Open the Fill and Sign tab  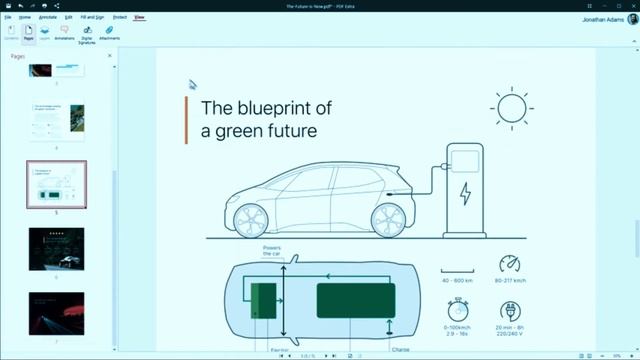pyautogui.click(x=92, y=17)
